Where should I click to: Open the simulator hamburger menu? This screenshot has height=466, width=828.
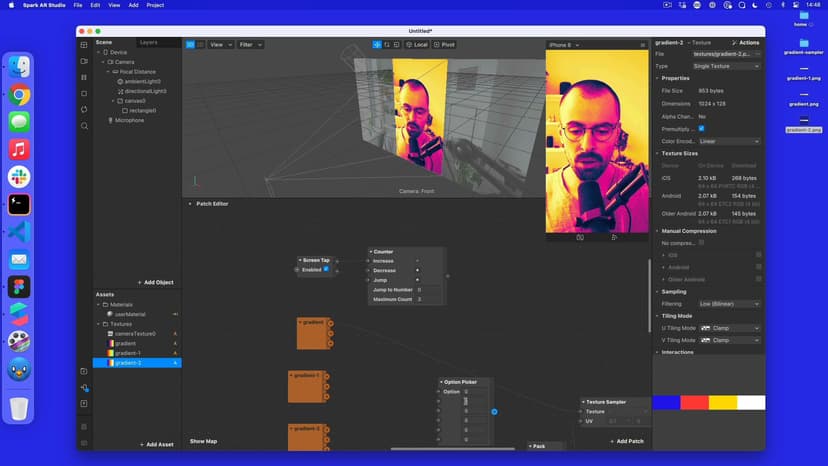tap(643, 45)
